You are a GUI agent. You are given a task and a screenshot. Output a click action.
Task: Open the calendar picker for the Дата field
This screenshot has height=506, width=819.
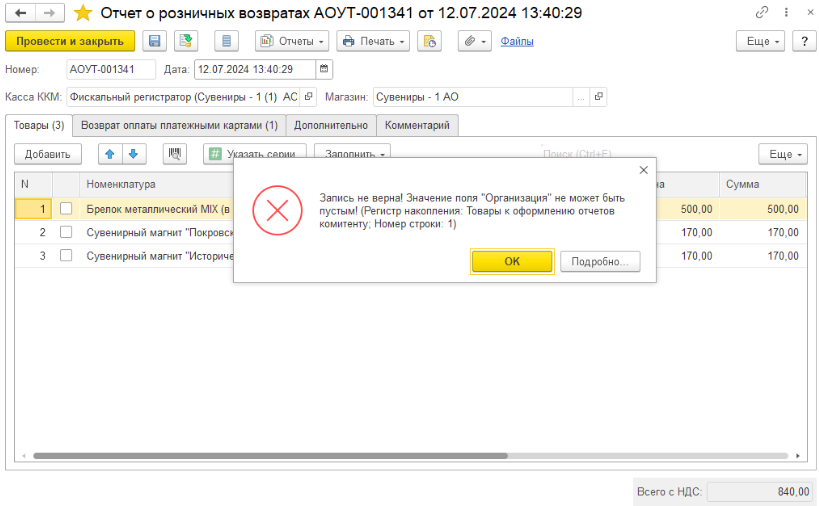coord(324,69)
